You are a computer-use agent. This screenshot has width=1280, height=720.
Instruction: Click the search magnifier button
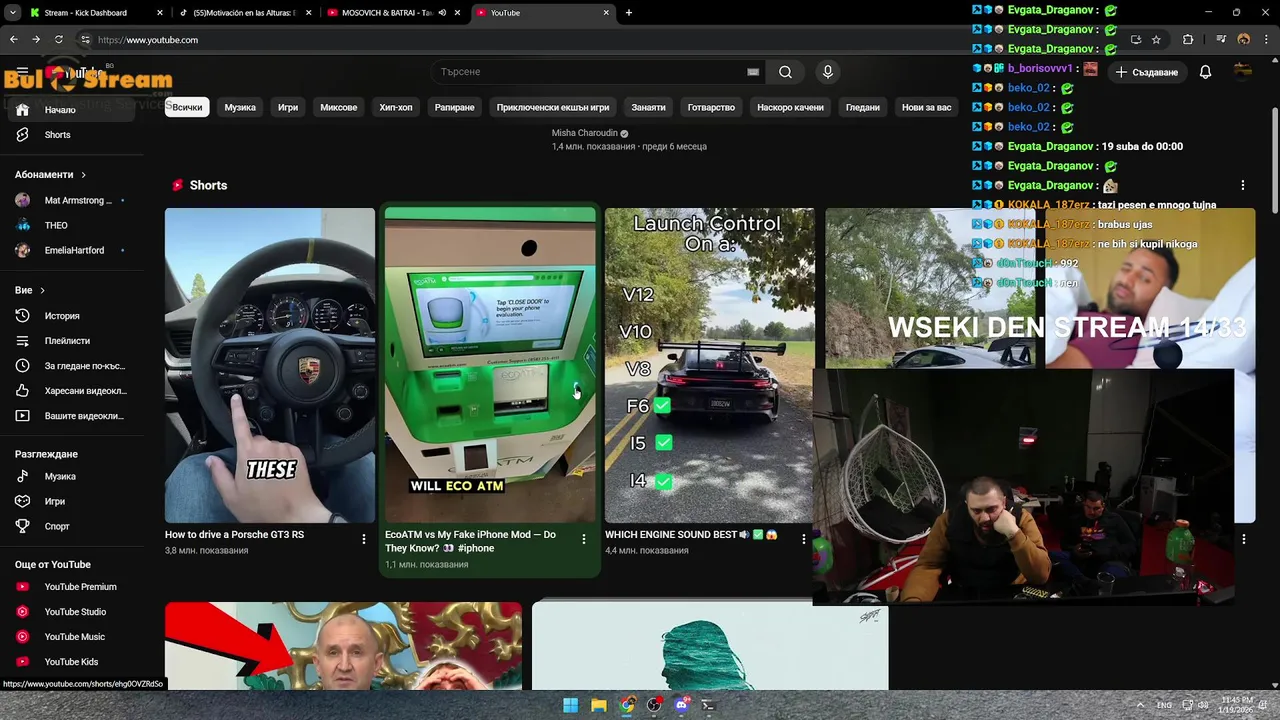point(785,72)
